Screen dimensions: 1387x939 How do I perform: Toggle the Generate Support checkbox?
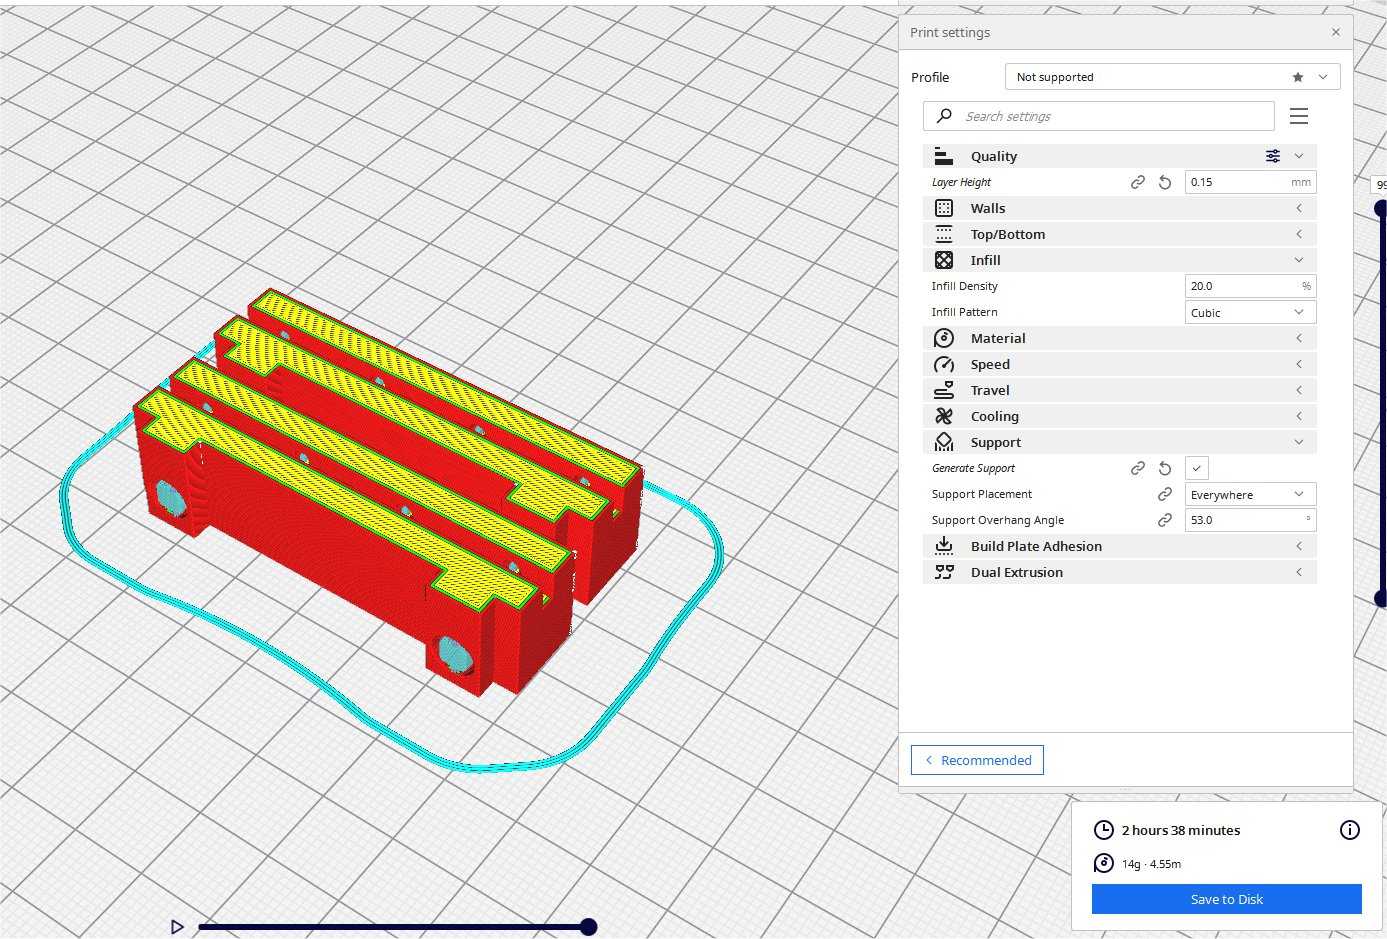(1197, 468)
